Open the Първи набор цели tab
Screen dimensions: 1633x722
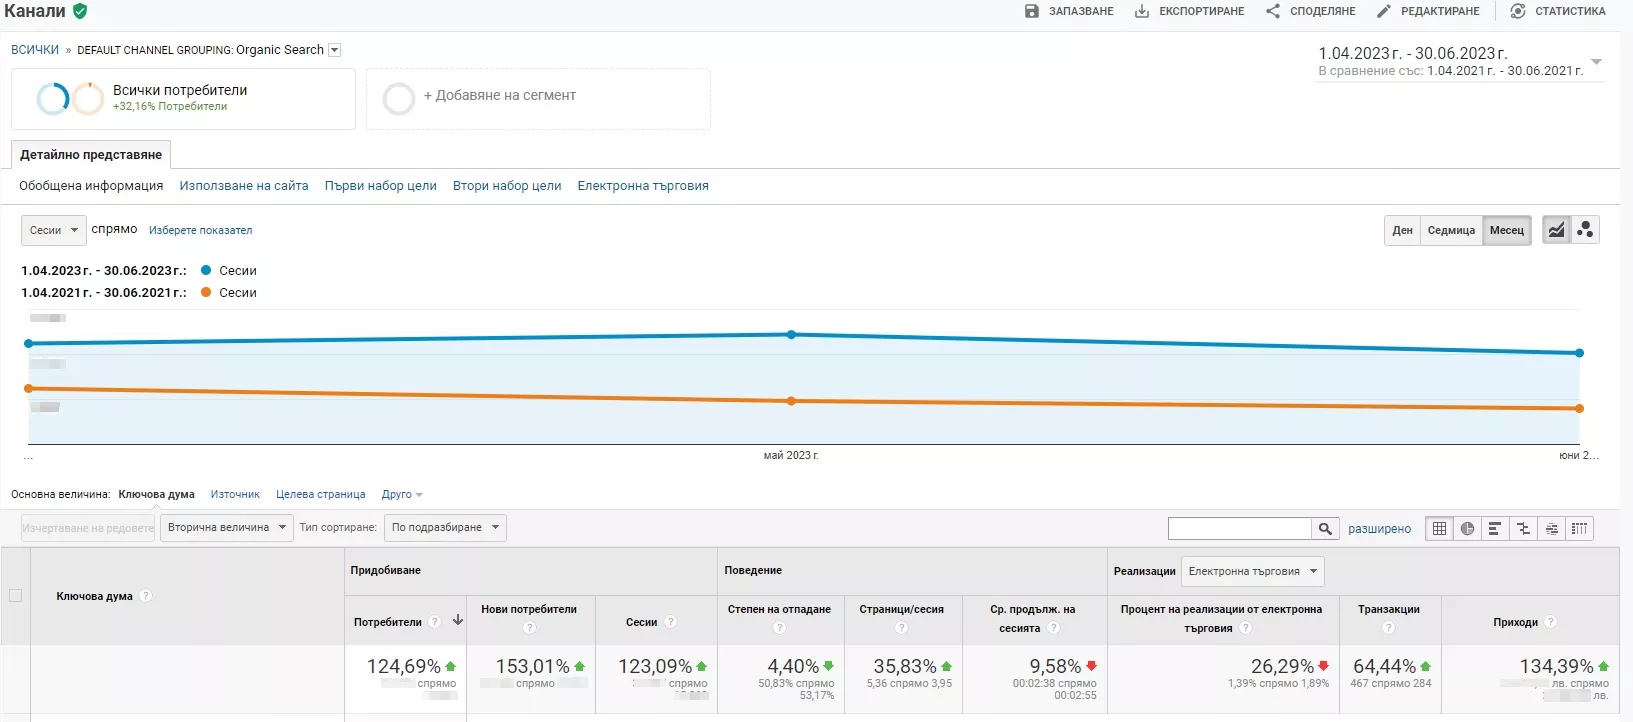(381, 186)
